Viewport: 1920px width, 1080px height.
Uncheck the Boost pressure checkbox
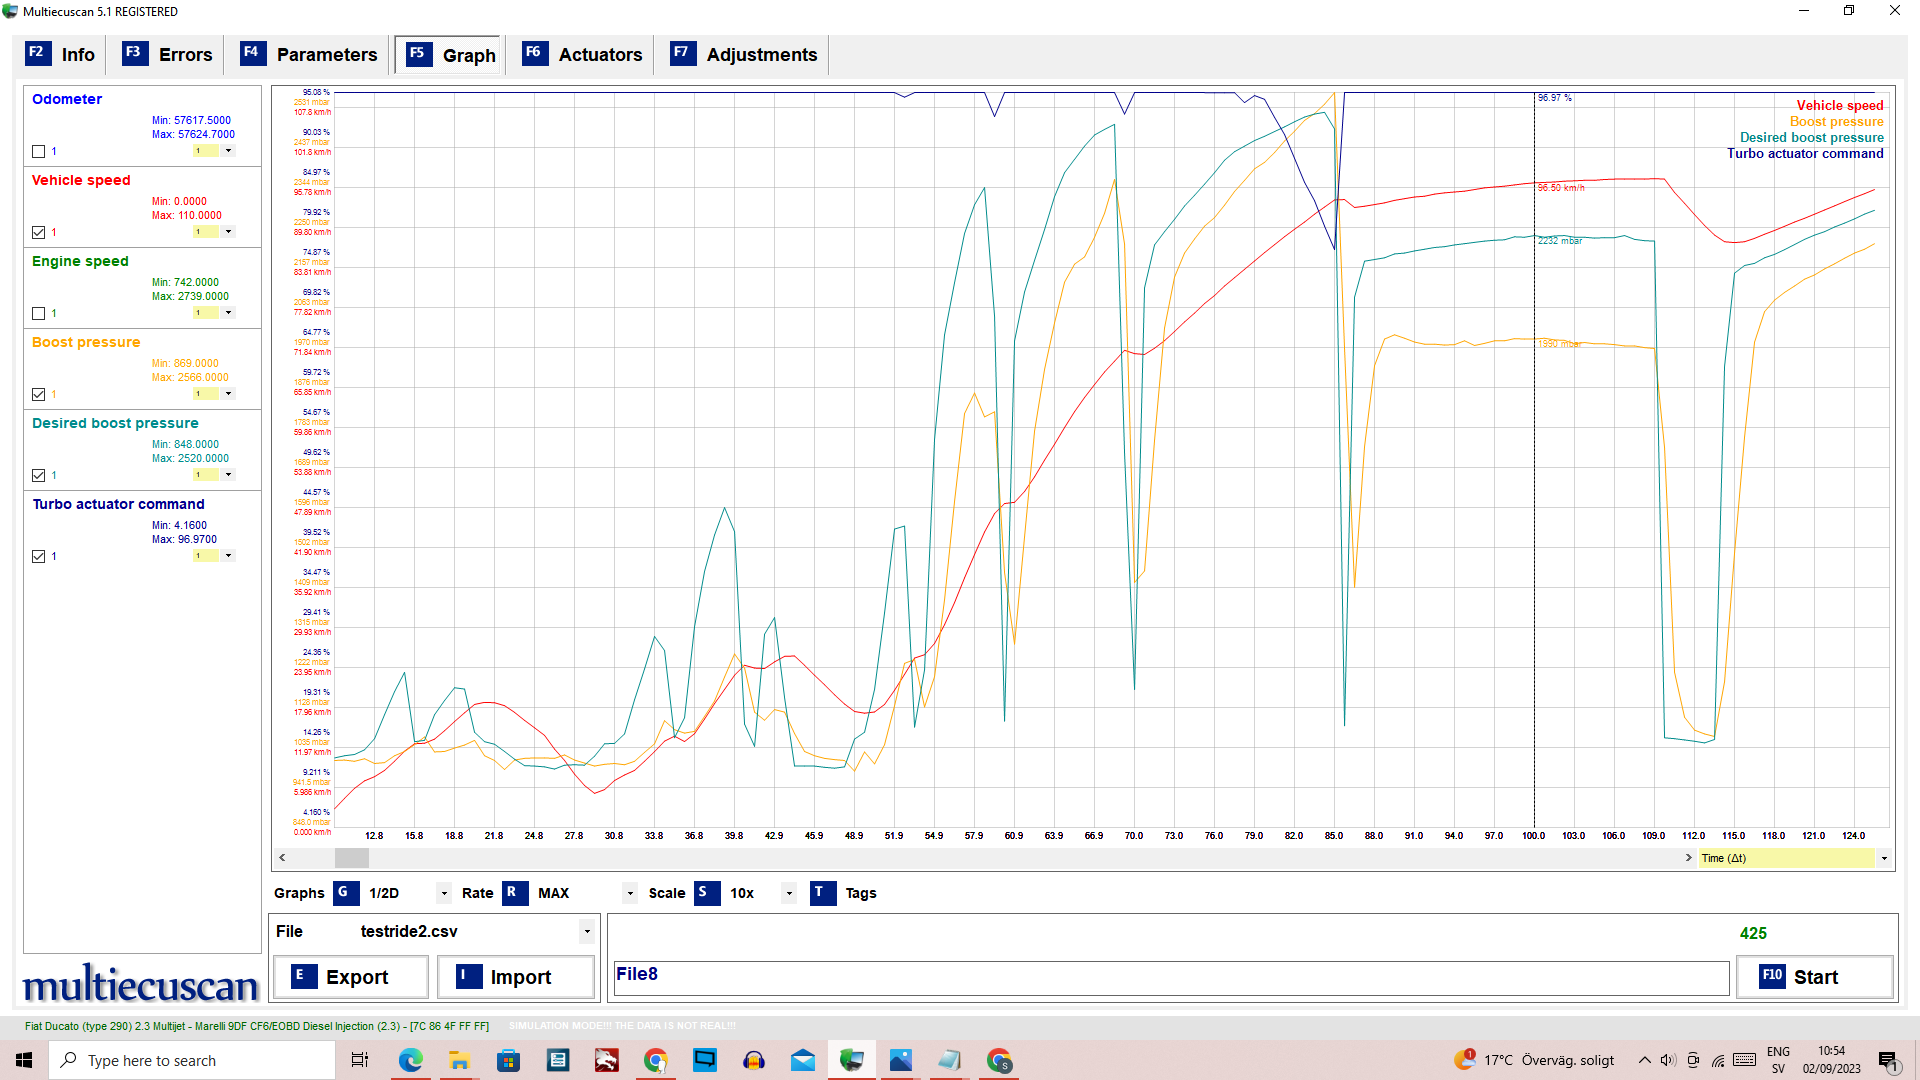(38, 394)
